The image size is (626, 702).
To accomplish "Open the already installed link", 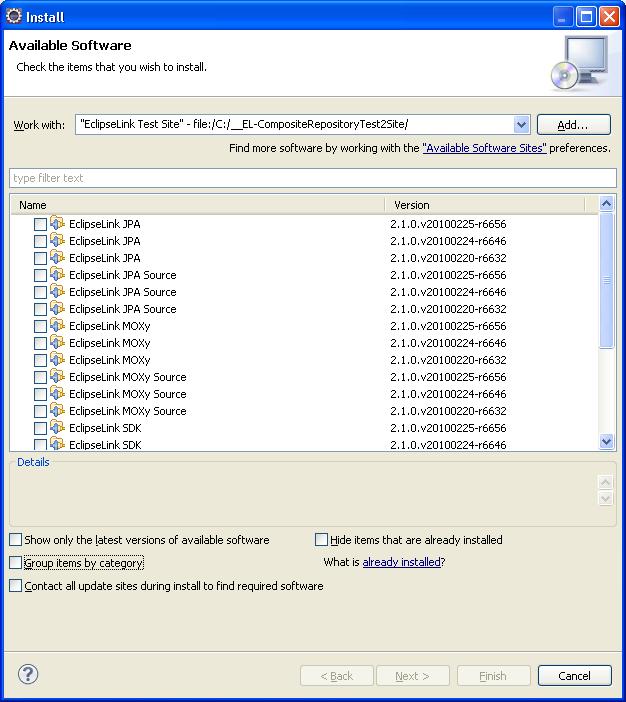I will (x=401, y=562).
